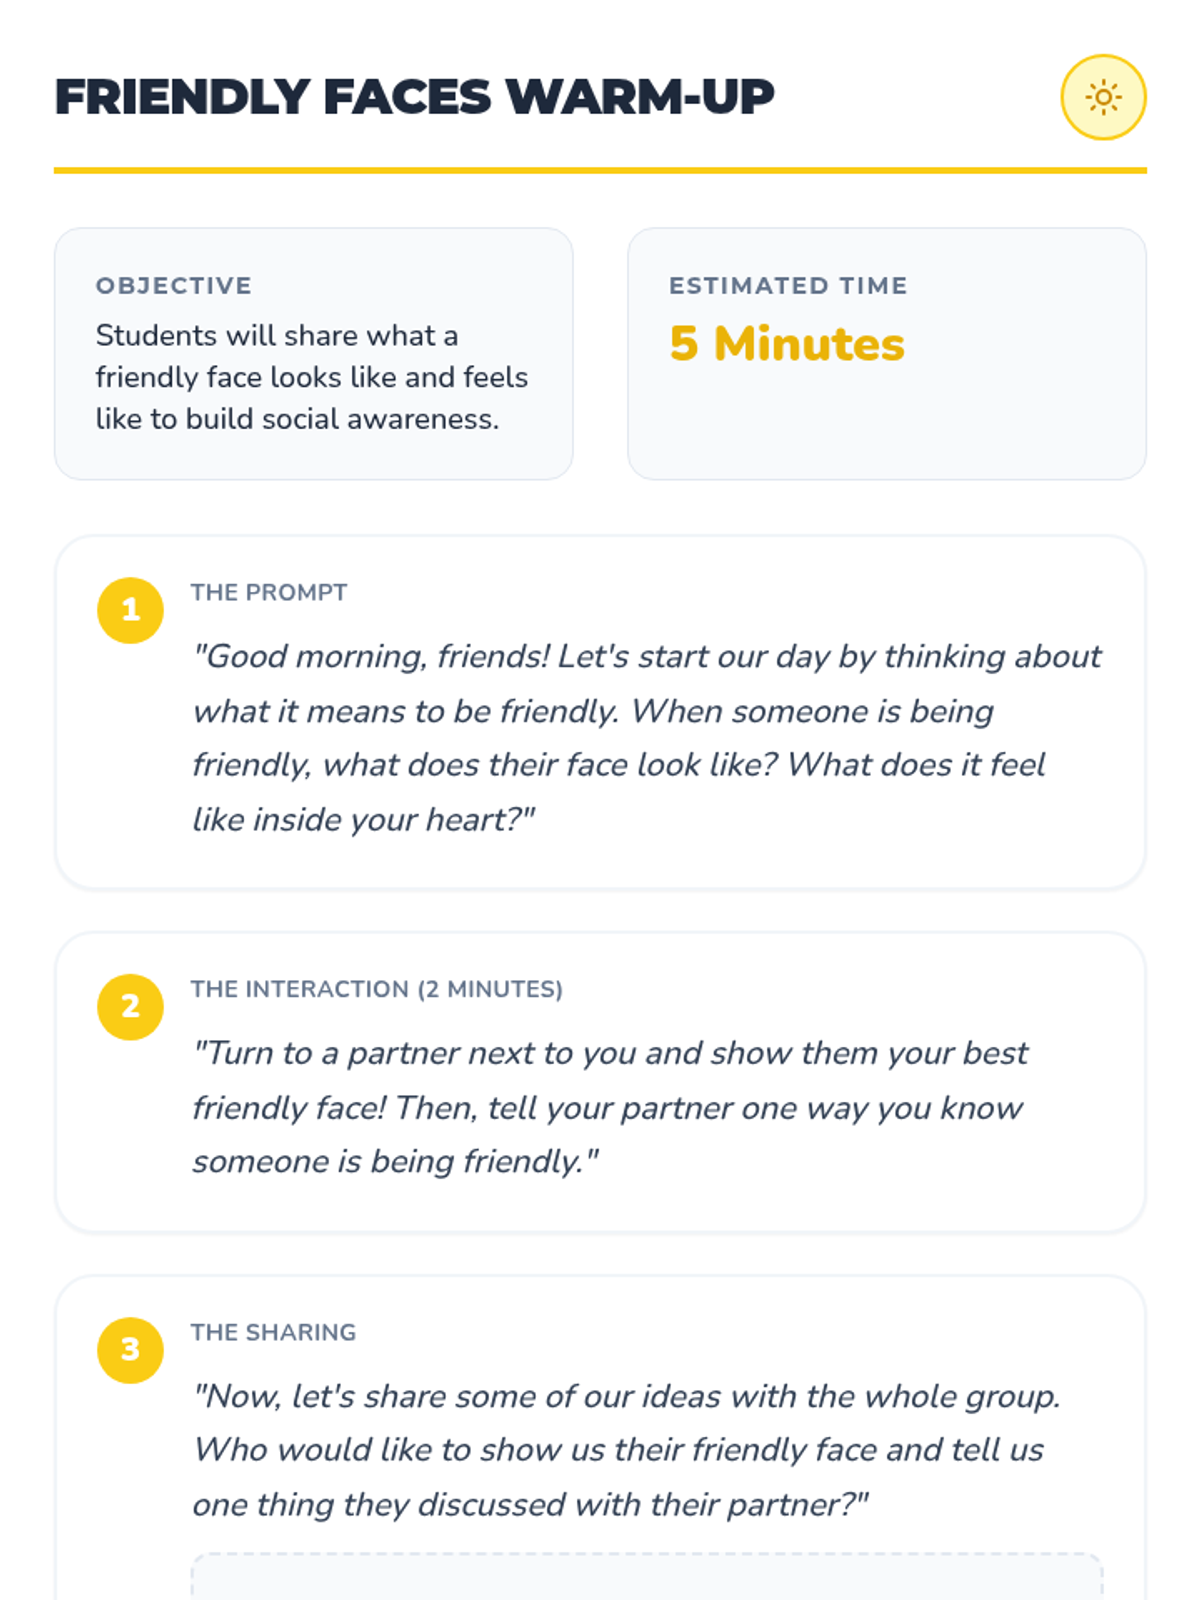The height and width of the screenshot is (1600, 1200).
Task: Click the share ideas with group quote
Action: pyautogui.click(x=627, y=1450)
